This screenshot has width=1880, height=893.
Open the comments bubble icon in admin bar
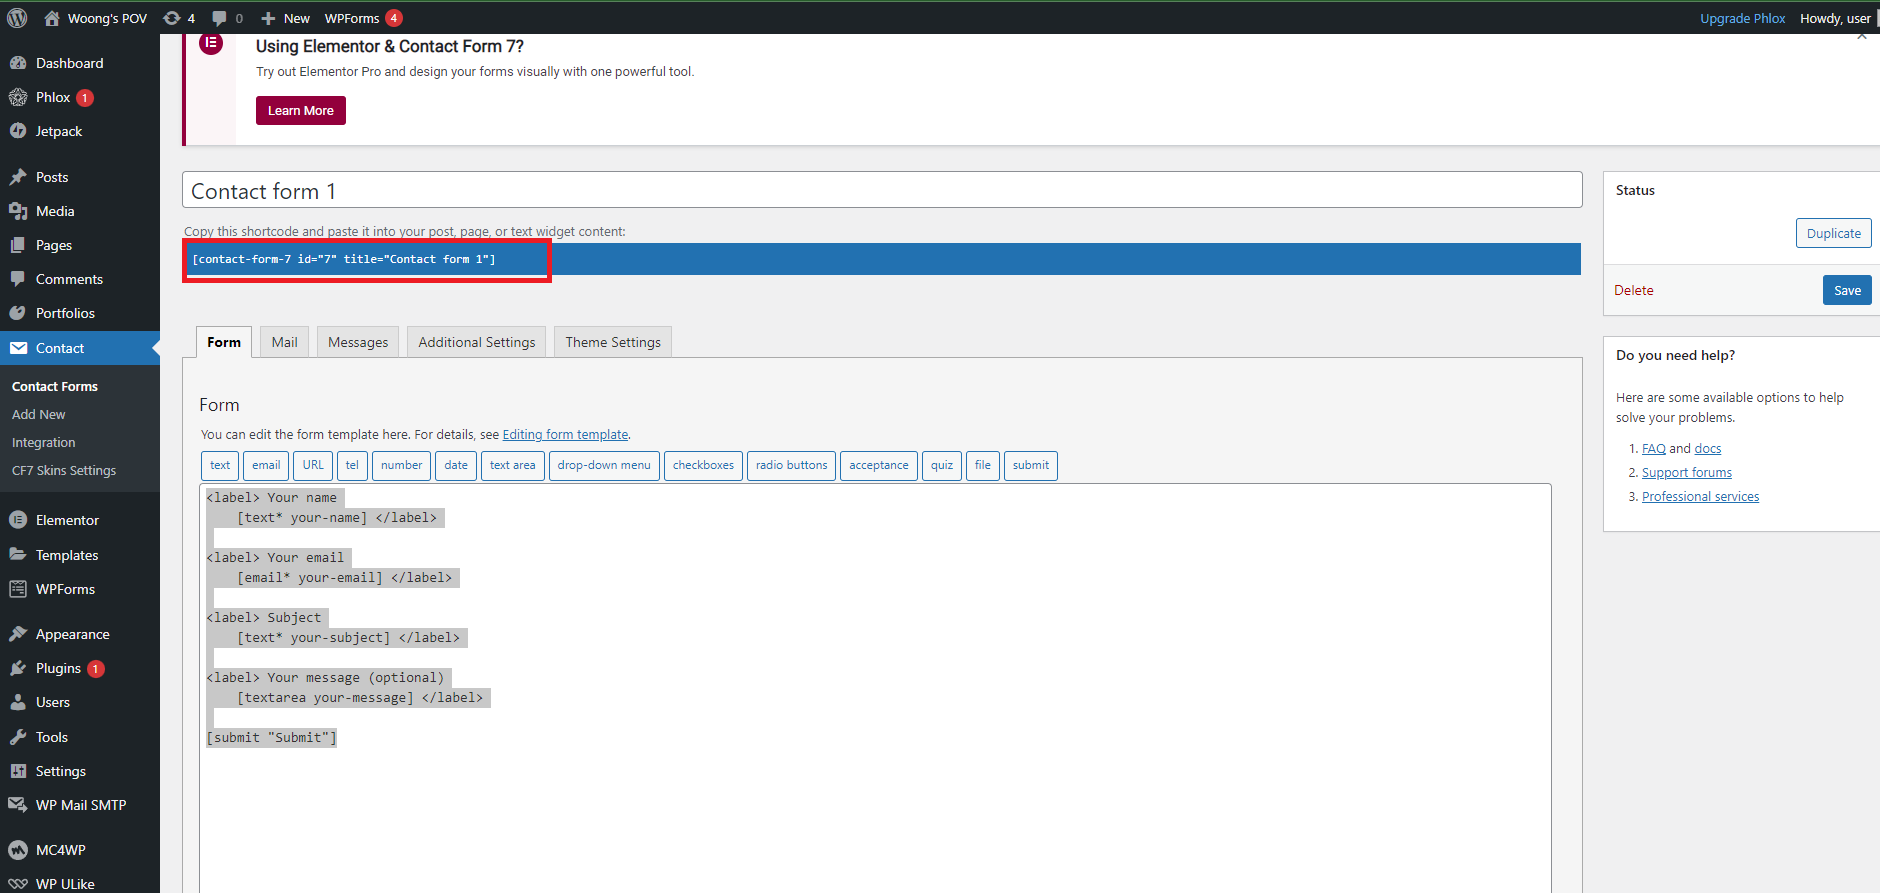(x=219, y=18)
